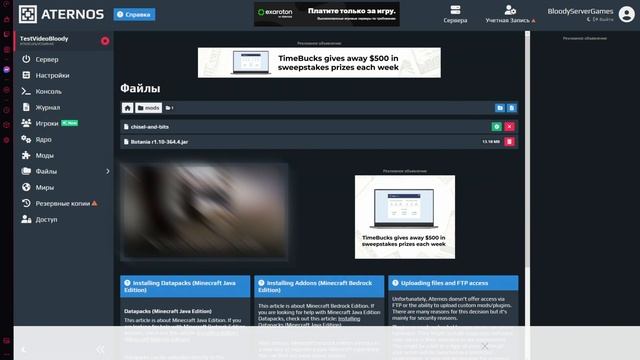Click the create file button

click(511, 108)
